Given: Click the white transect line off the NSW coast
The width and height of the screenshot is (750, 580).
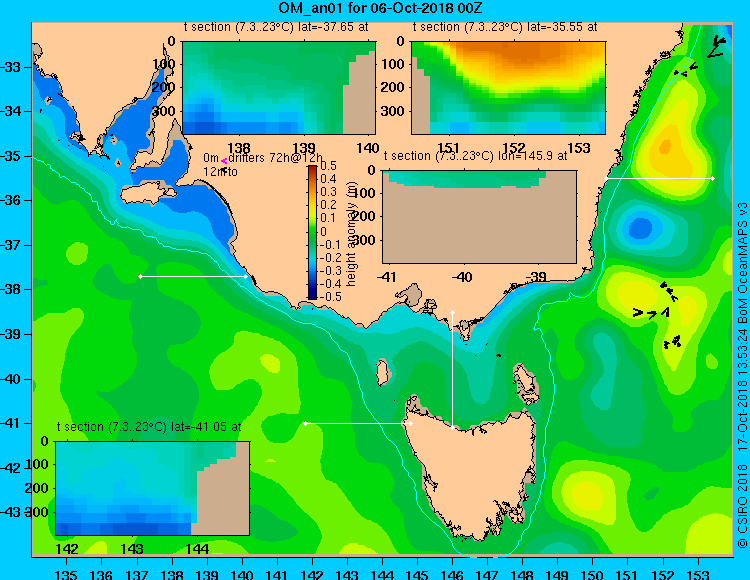Looking at the screenshot, I should pos(659,178).
